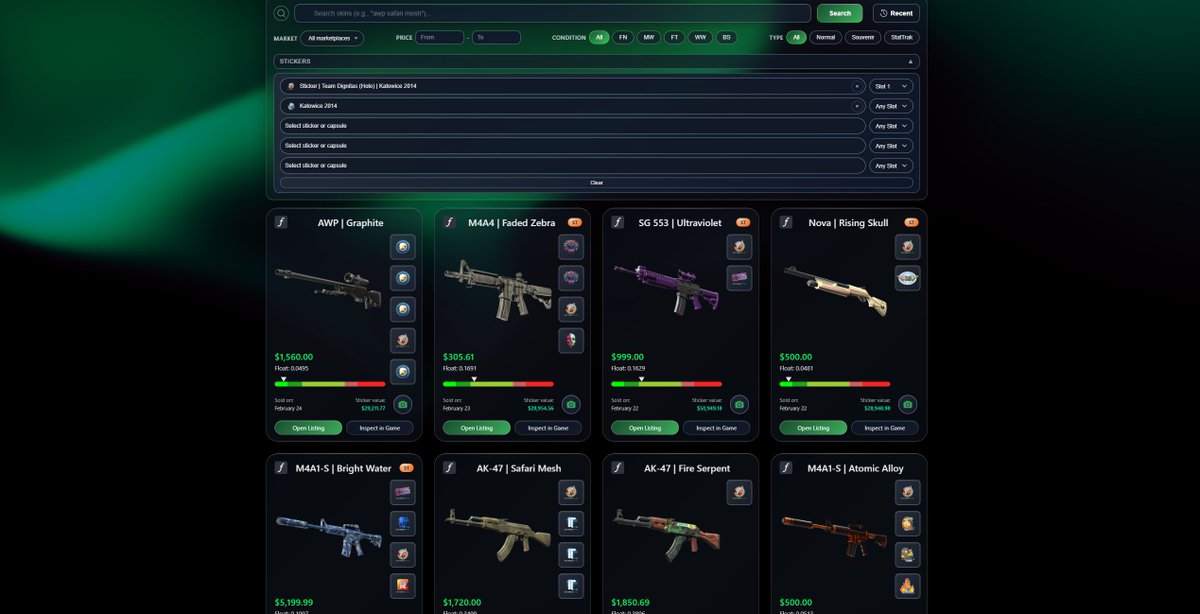Open the marketplace icon on M4A4 Faded Zebra card

(449, 223)
